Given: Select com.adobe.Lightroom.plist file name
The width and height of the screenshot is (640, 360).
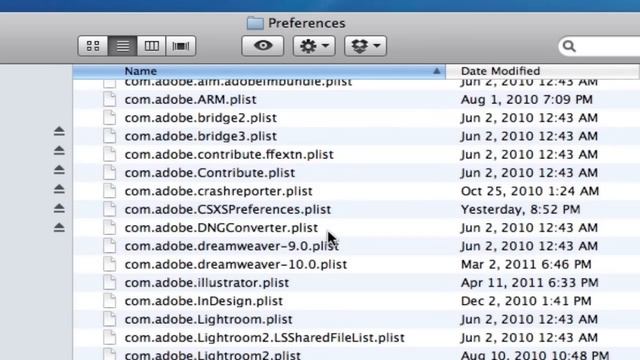Looking at the screenshot, I should (208, 320).
